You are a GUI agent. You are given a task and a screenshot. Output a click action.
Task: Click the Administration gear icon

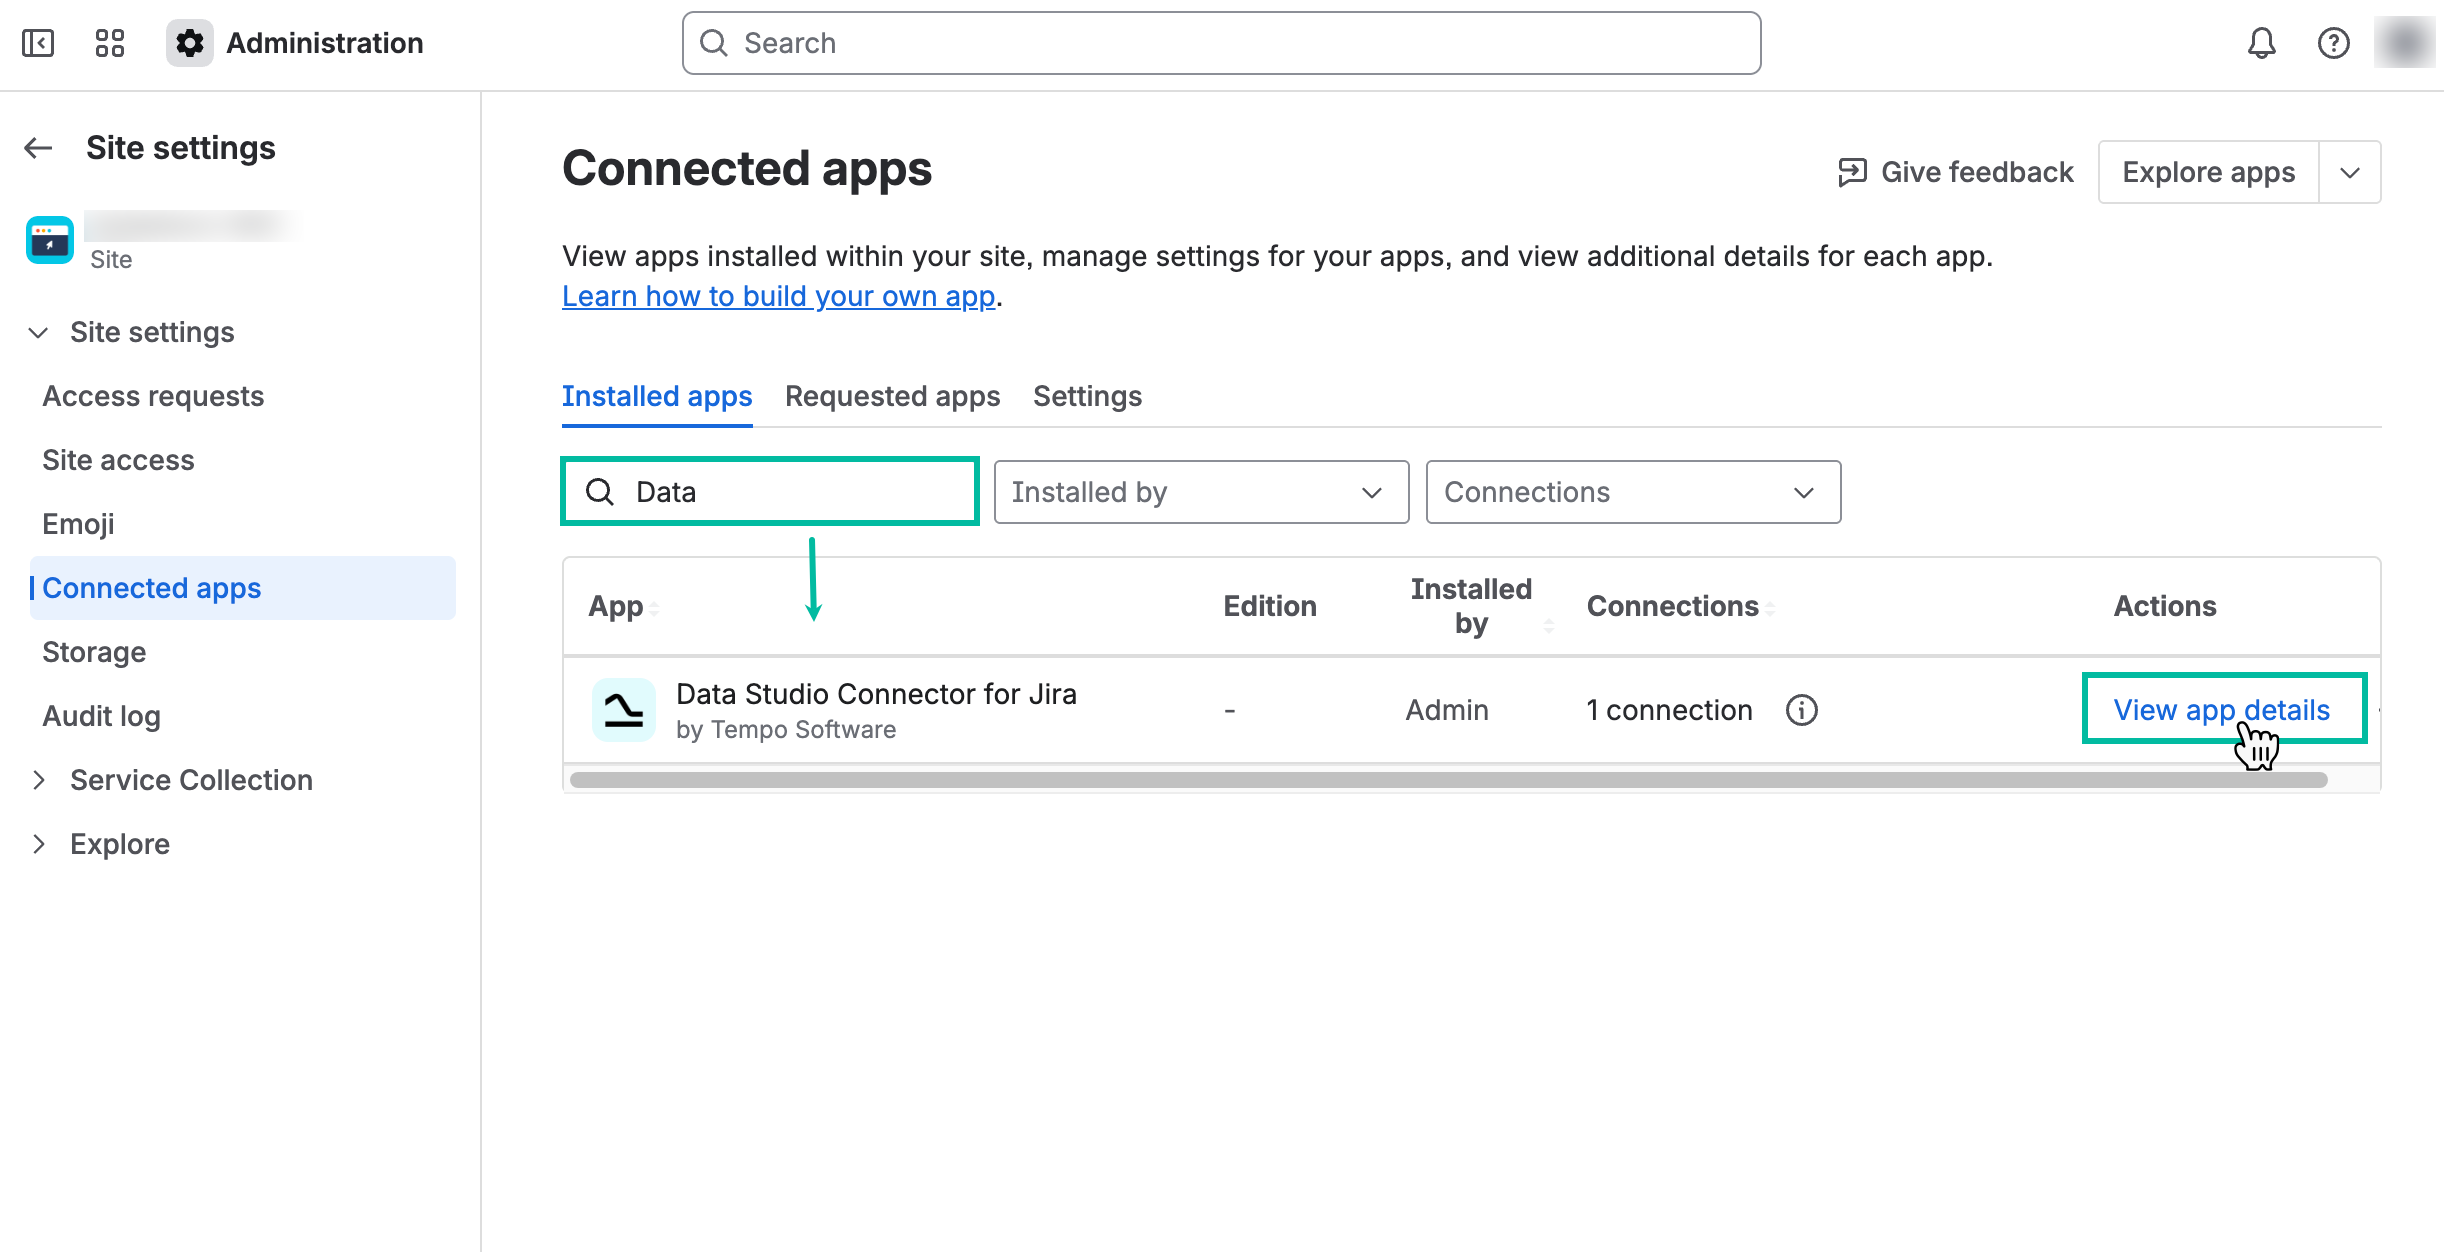pyautogui.click(x=190, y=43)
